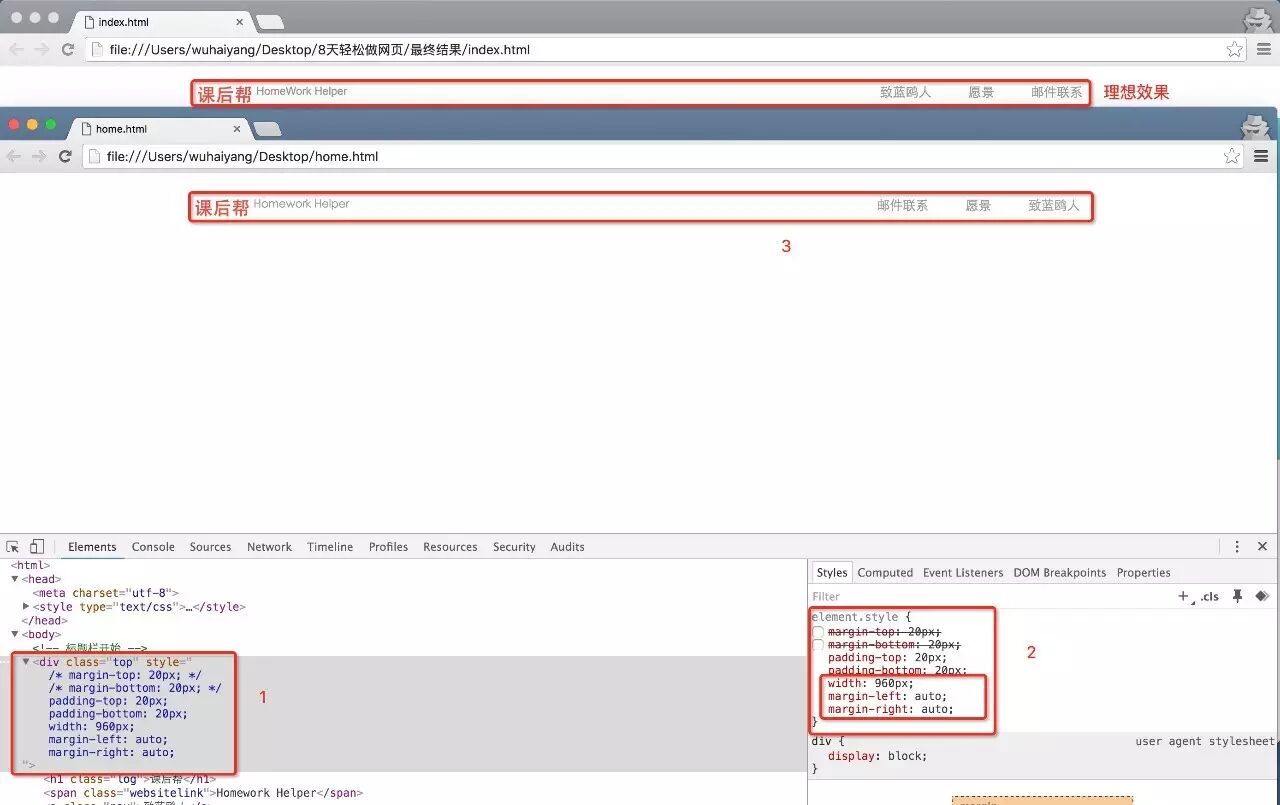Viewport: 1280px width, 805px height.
Task: Click forward arrow in home.html window
Action: click(x=39, y=156)
